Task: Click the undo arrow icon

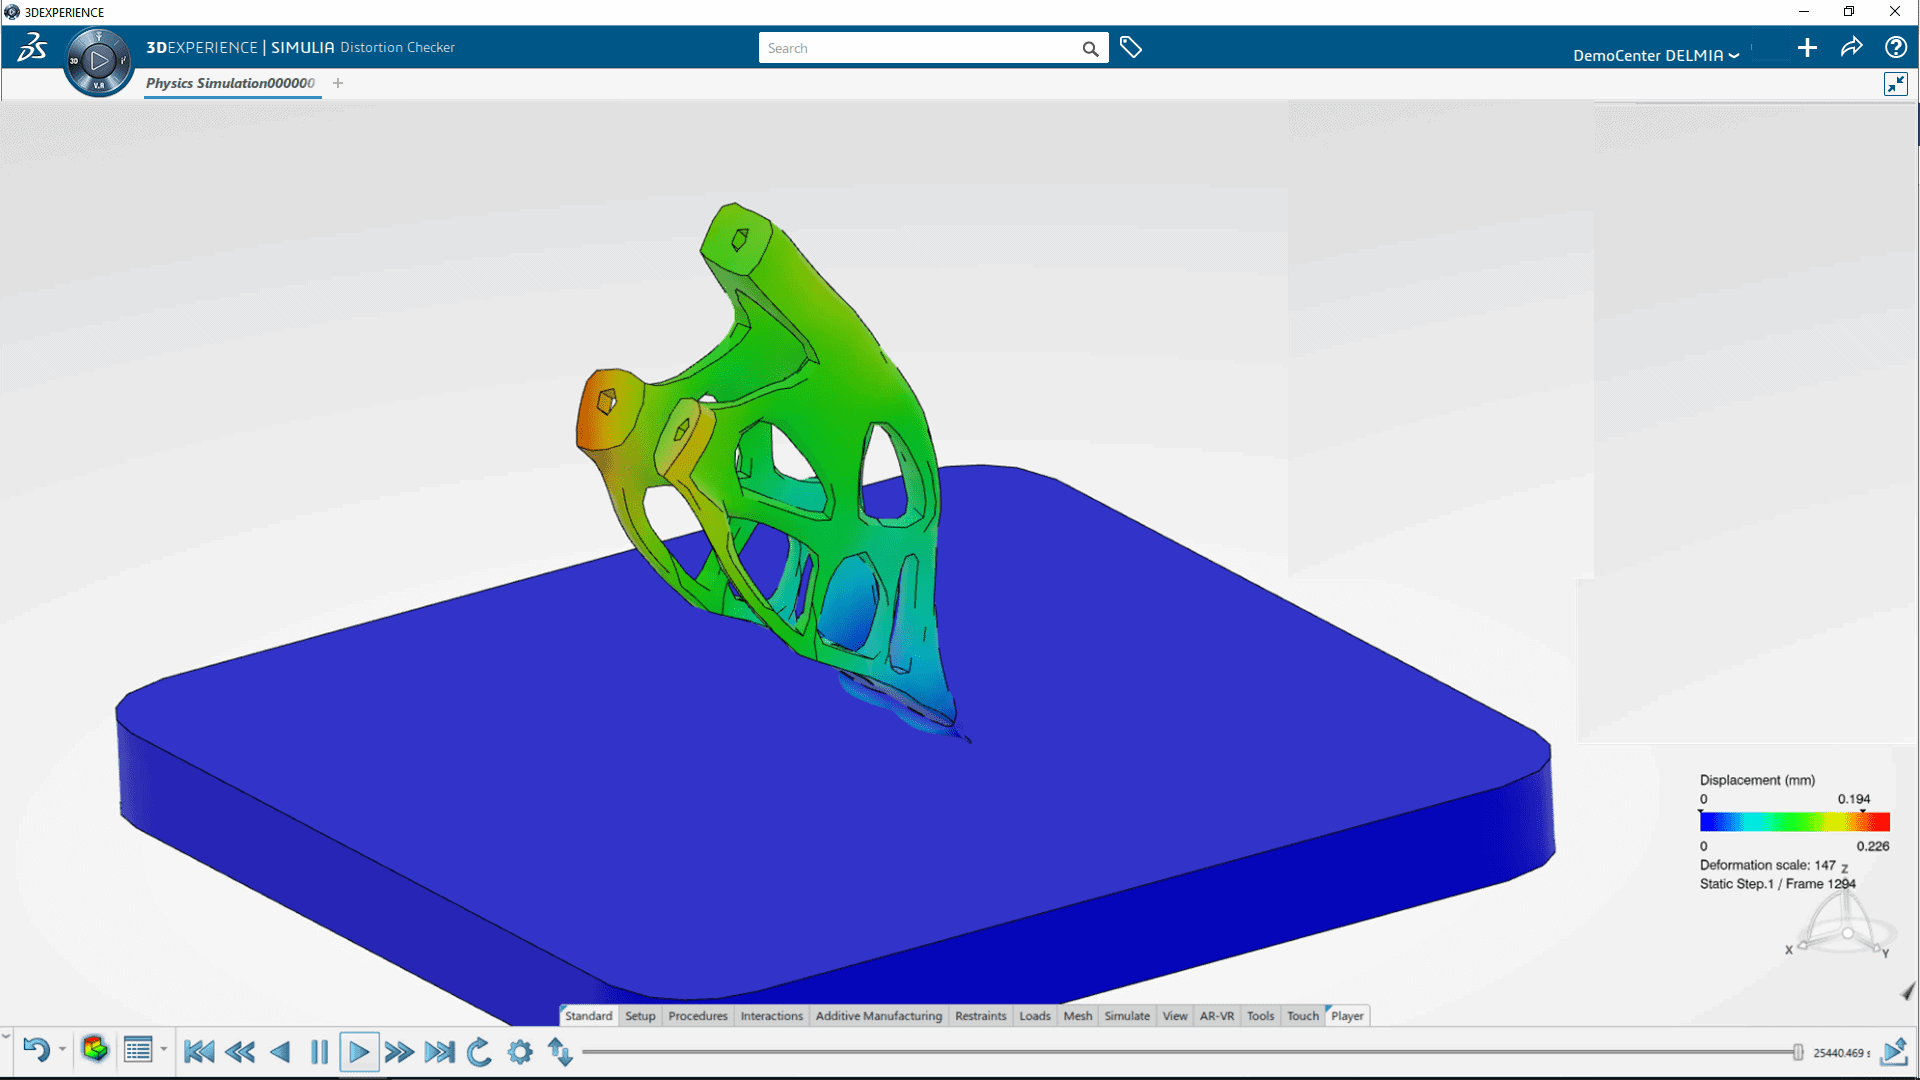Action: (x=36, y=1051)
